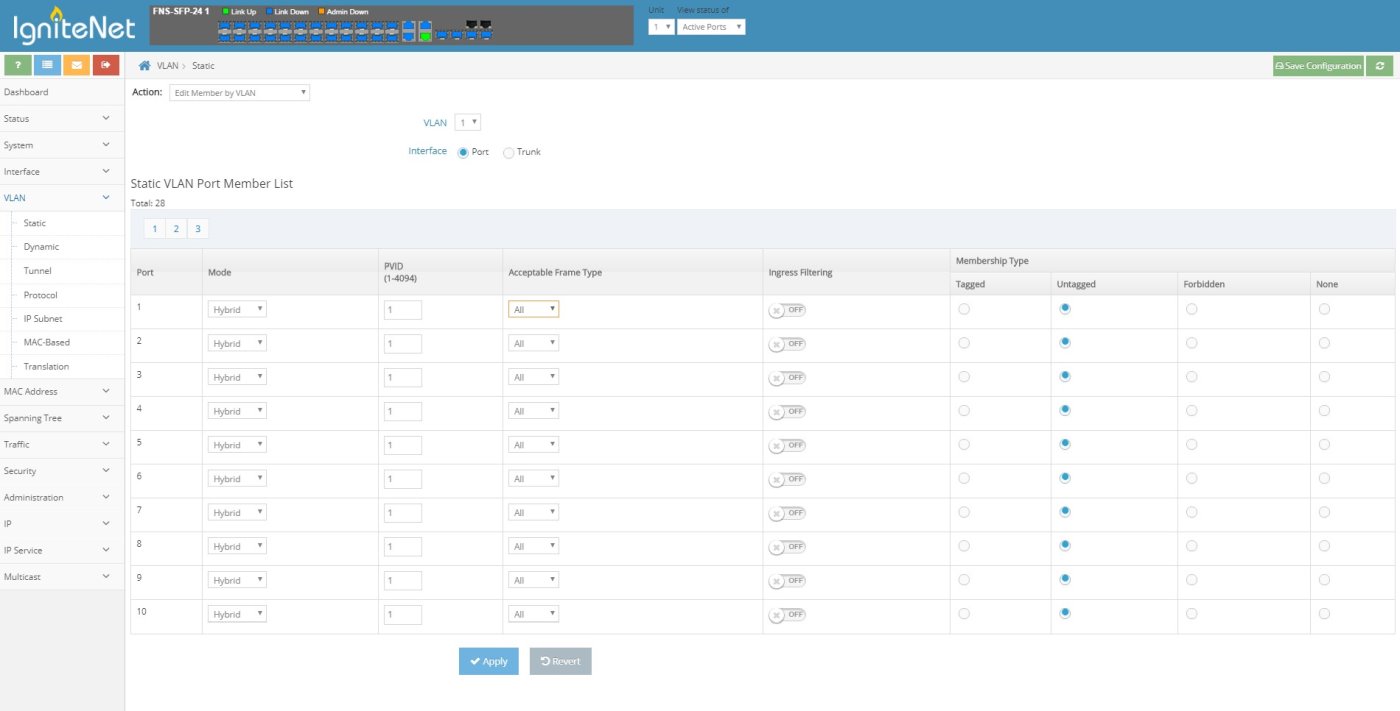Click the PVID field for port 5

pyautogui.click(x=402, y=445)
